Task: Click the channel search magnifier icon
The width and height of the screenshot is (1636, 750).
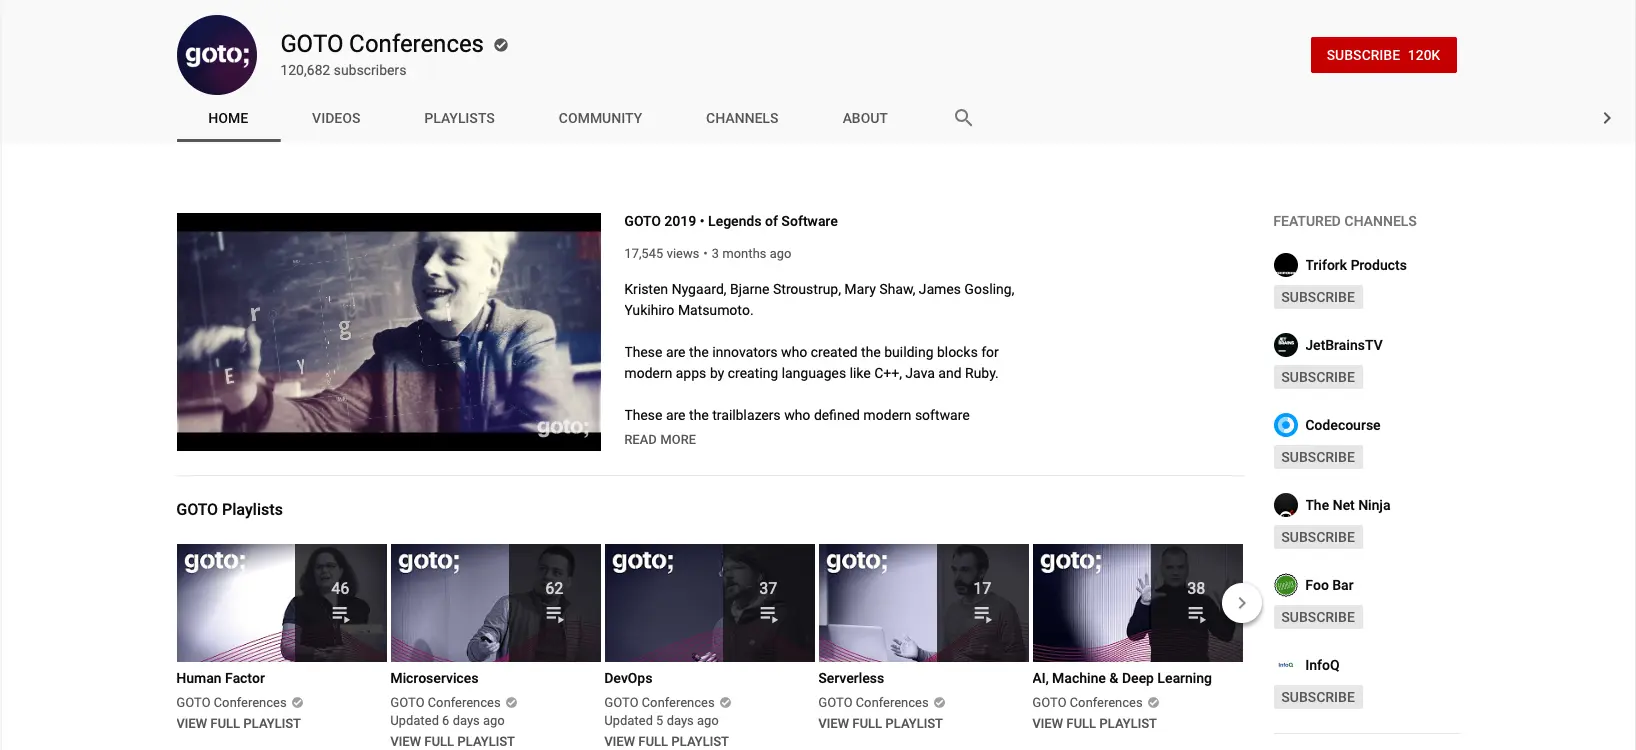Action: [963, 118]
